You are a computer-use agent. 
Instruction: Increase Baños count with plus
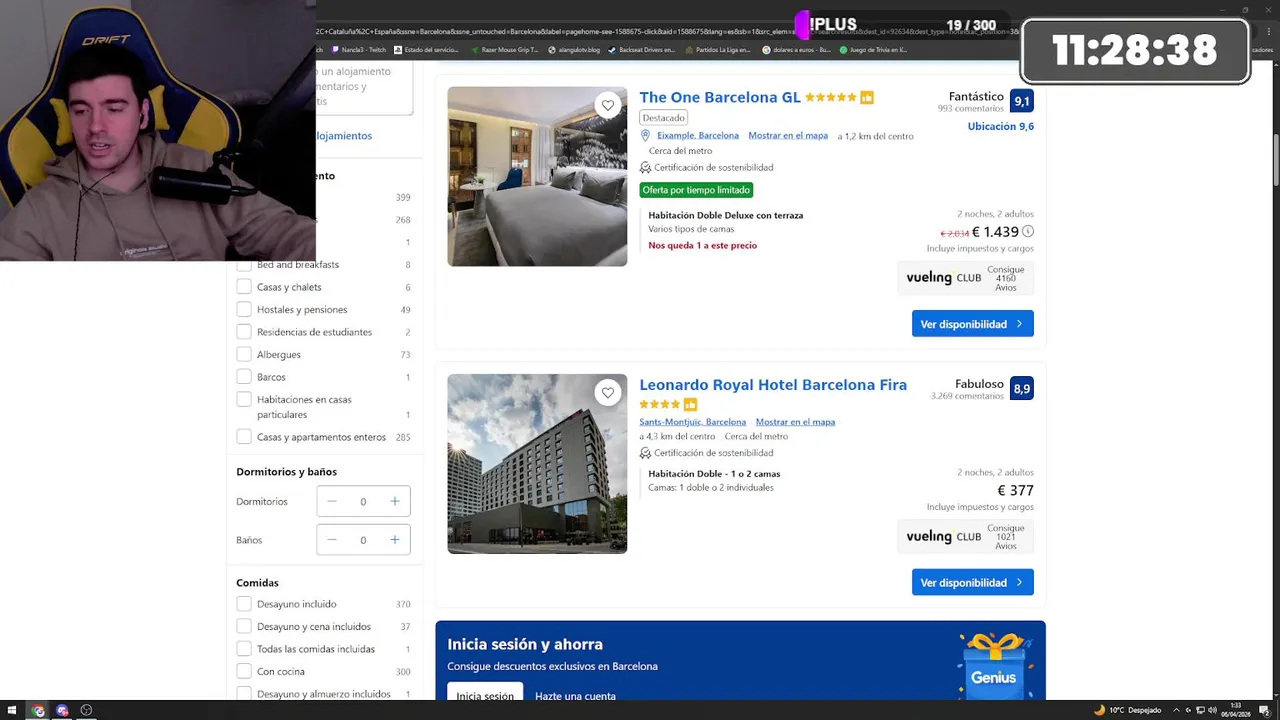click(395, 540)
